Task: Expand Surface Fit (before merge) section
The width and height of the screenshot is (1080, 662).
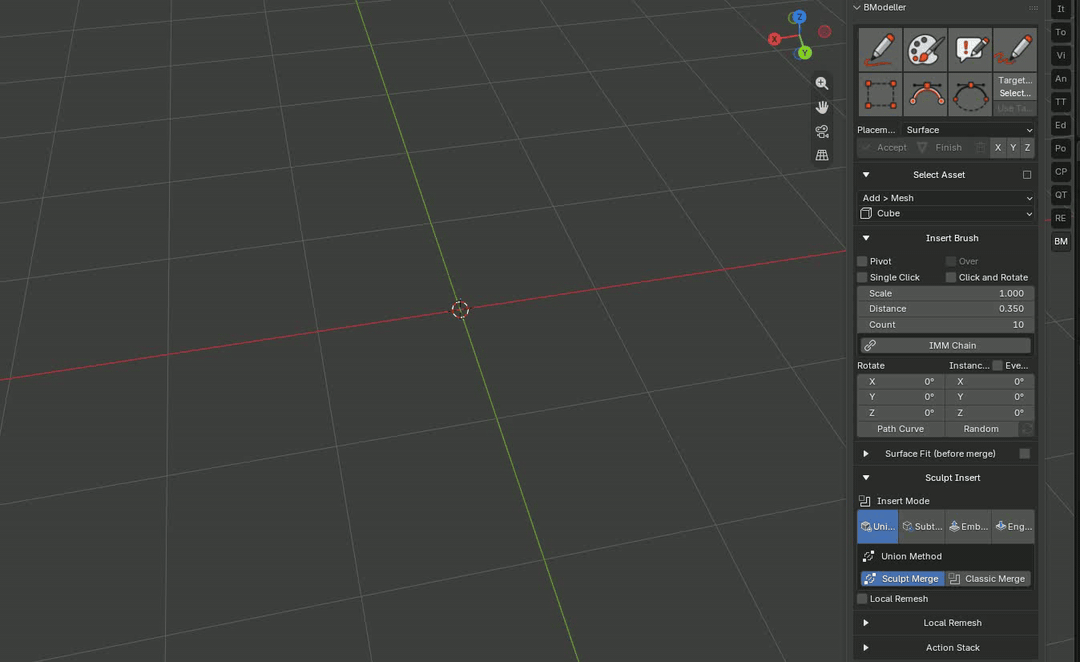Action: [866, 454]
